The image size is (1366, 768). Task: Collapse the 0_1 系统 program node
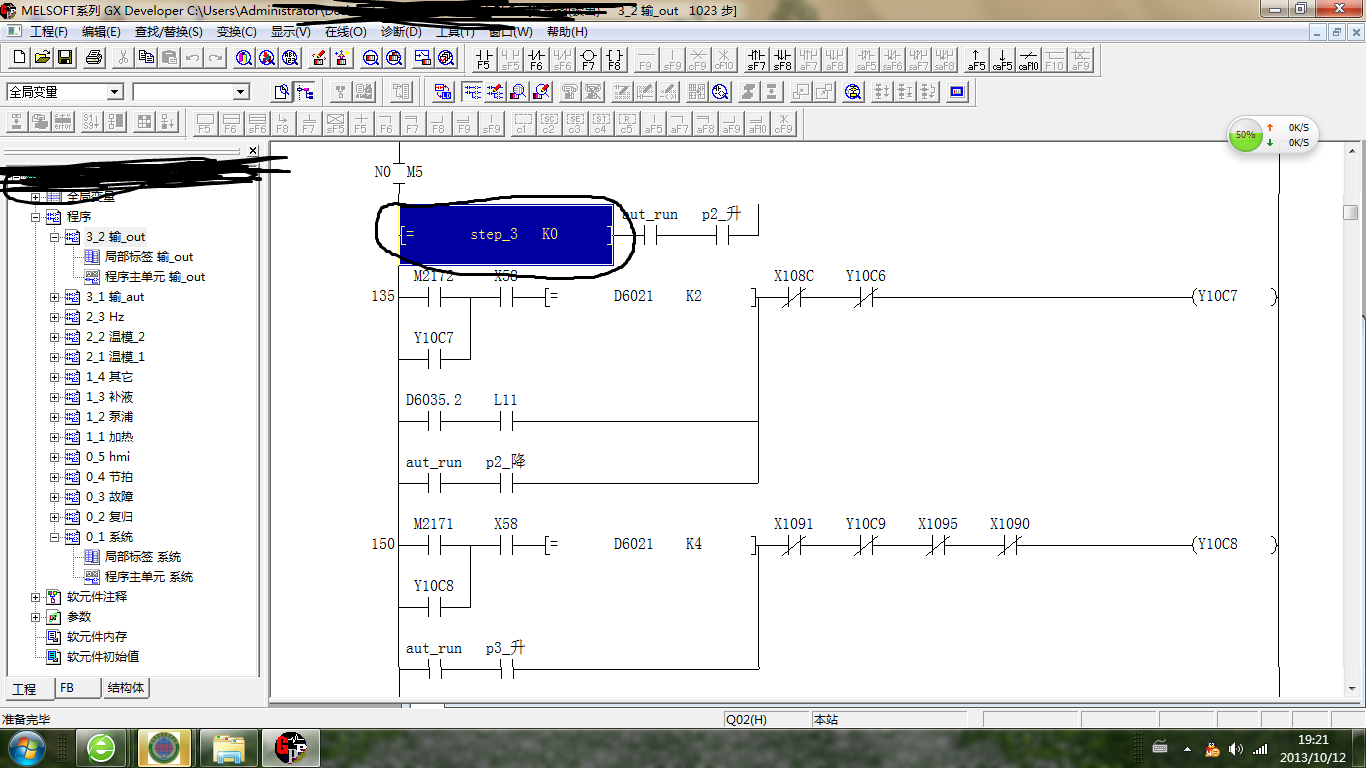[55, 537]
